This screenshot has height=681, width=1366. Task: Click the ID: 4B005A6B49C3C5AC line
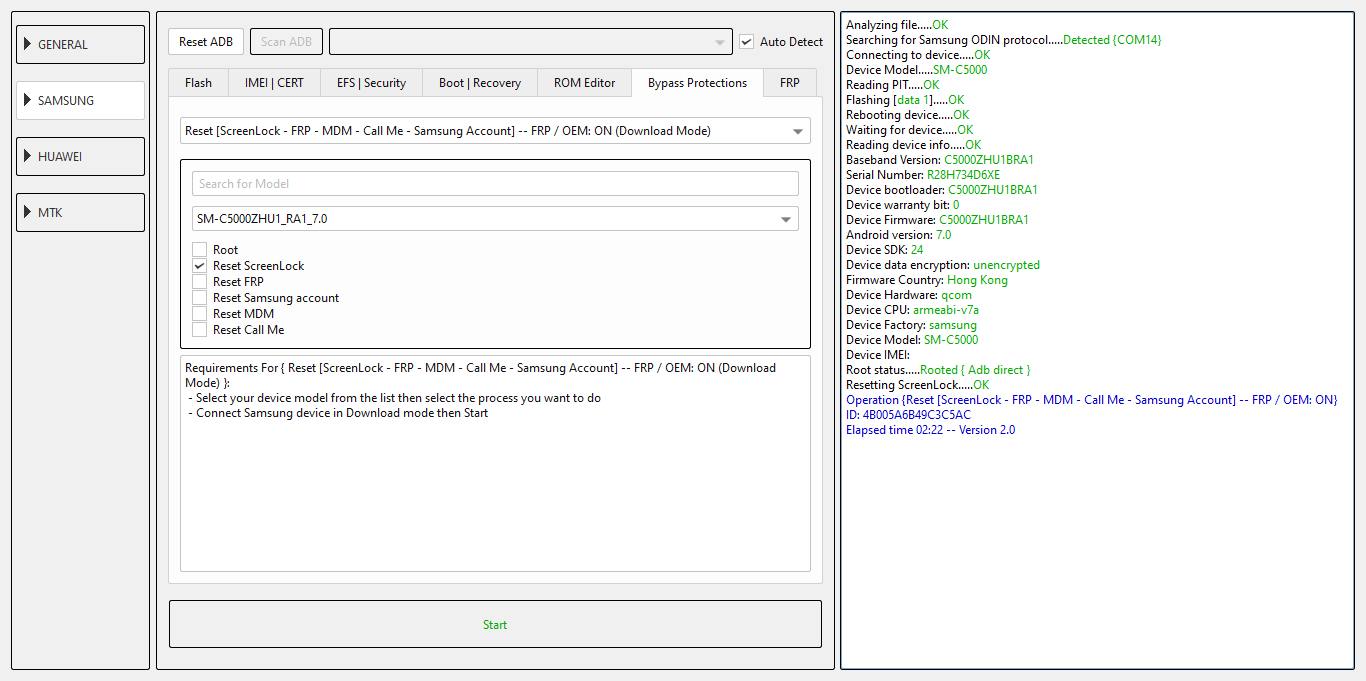pos(908,415)
